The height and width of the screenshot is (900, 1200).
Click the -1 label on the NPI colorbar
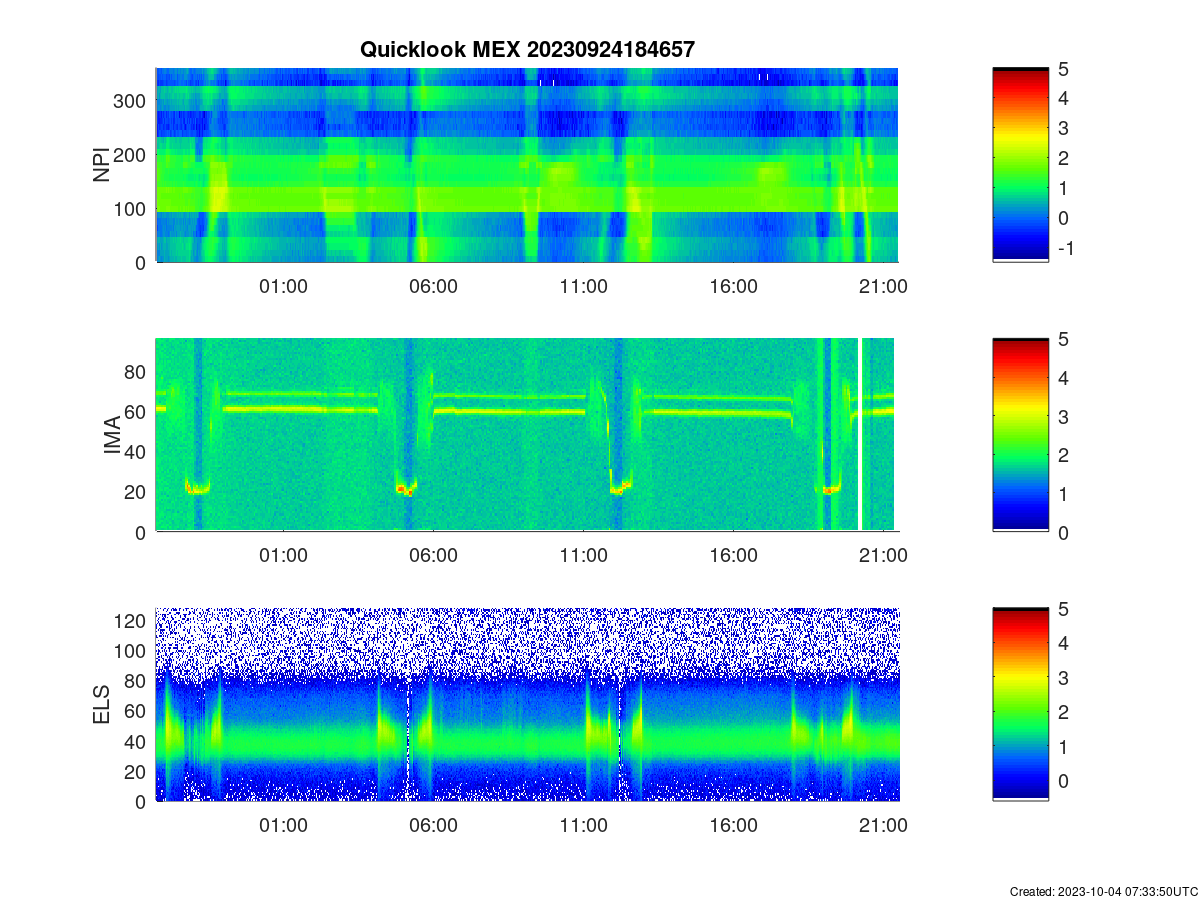click(x=1066, y=248)
